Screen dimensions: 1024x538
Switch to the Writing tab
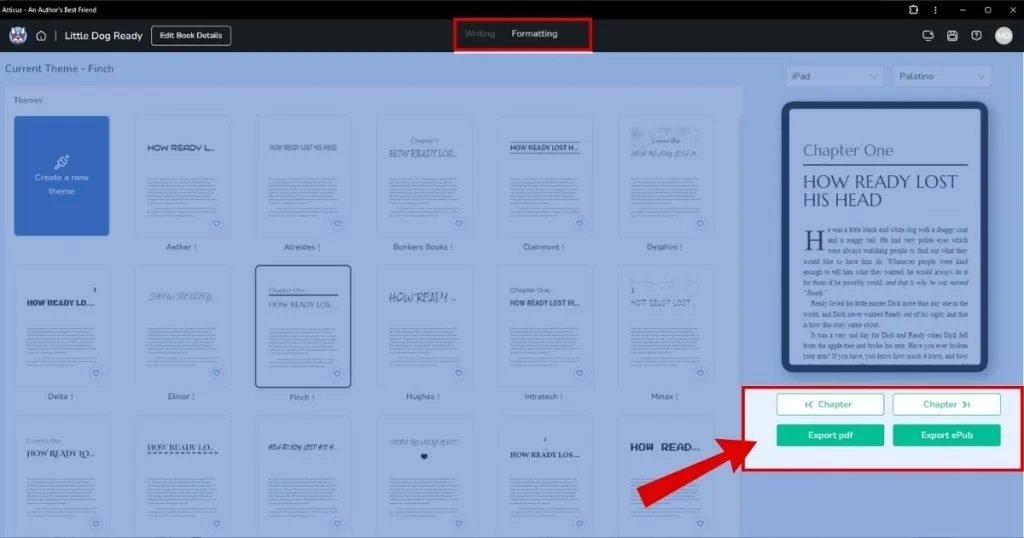coord(480,34)
